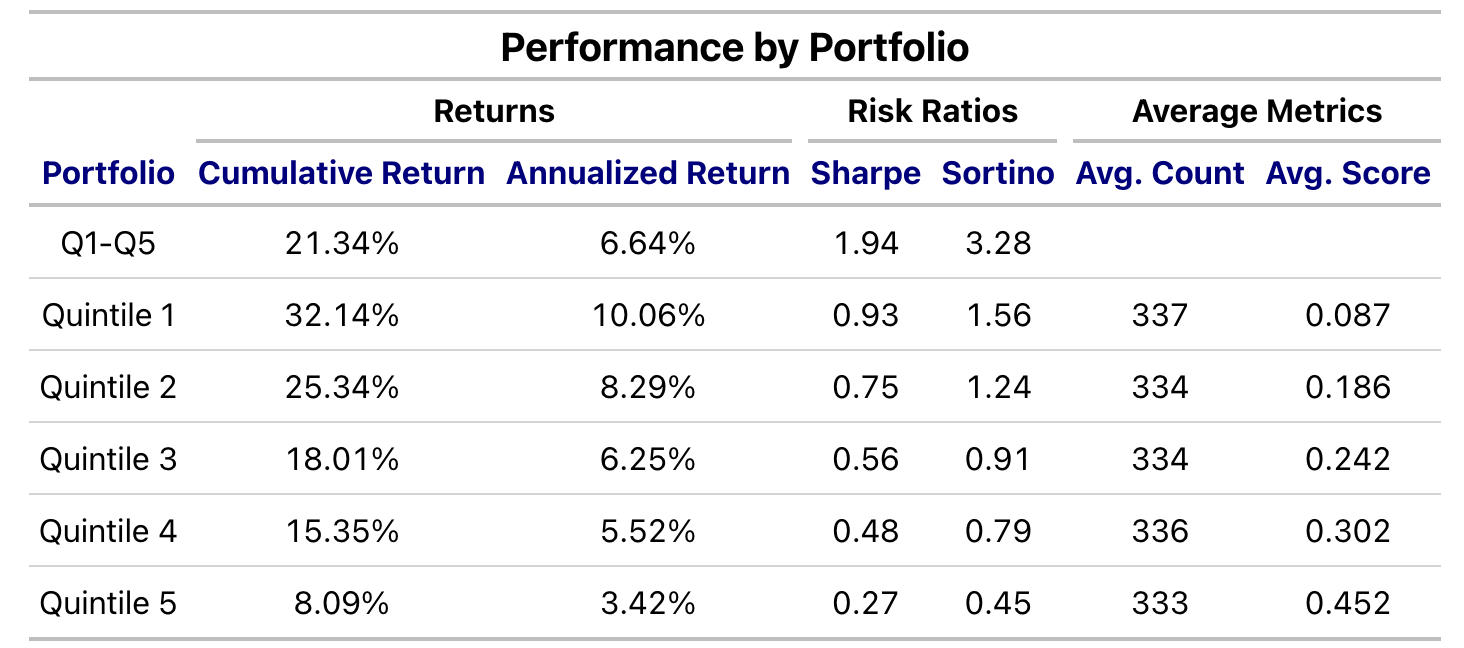Select the 21.34% cumulative return cell
Viewport: 1464px width, 648px height.
(x=342, y=243)
